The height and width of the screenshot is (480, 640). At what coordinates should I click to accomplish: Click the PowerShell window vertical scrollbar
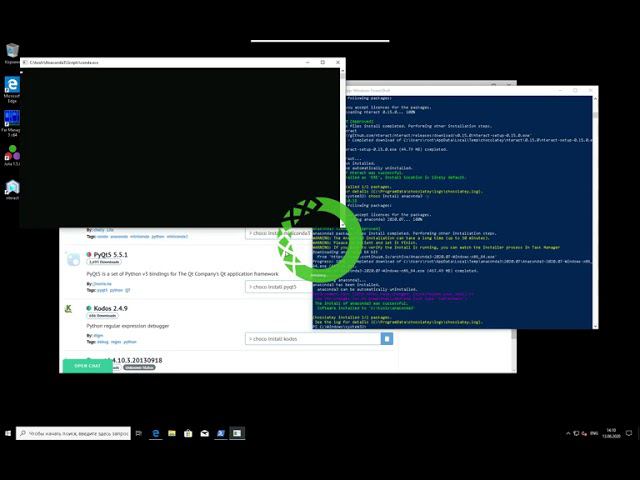595,212
